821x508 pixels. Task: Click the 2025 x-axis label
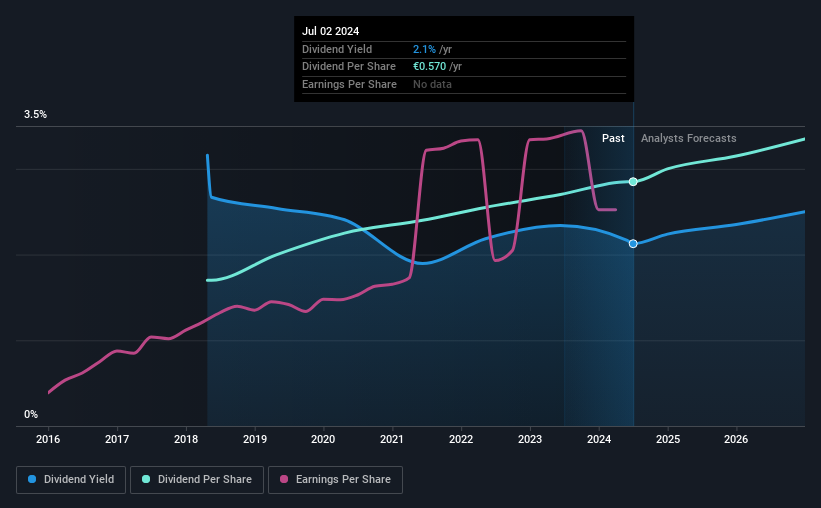tap(668, 439)
